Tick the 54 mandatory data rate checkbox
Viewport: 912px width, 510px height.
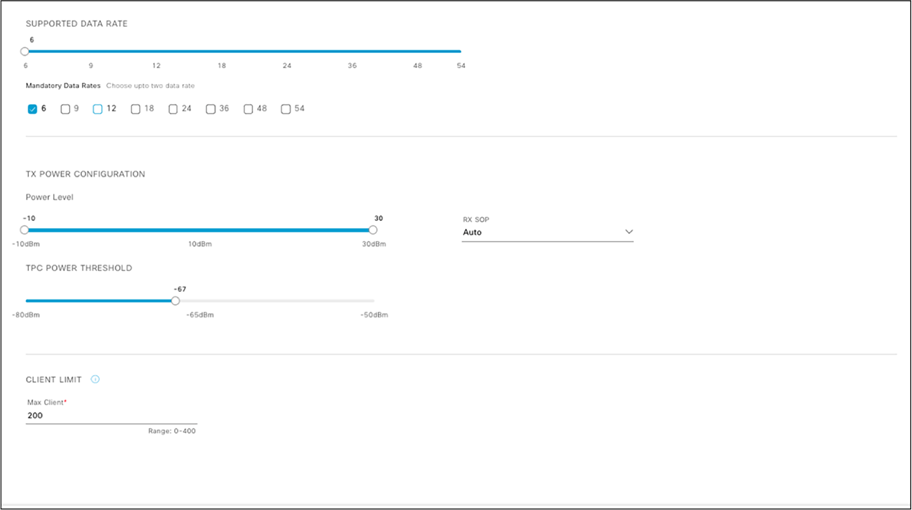coord(286,109)
